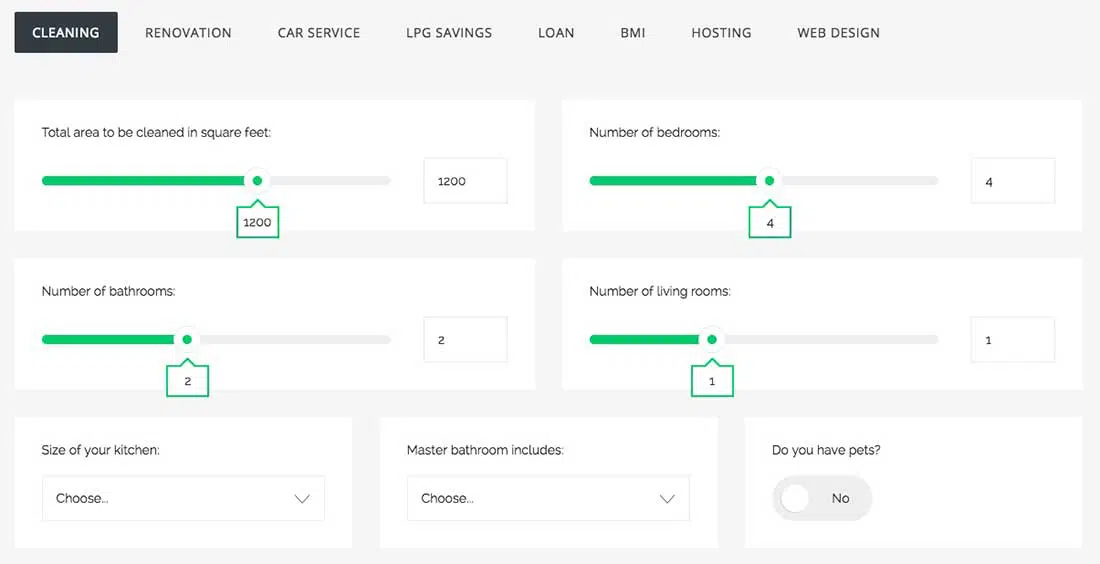Viewport: 1100px width, 564px height.
Task: Select the Web Design tab
Action: click(x=838, y=32)
